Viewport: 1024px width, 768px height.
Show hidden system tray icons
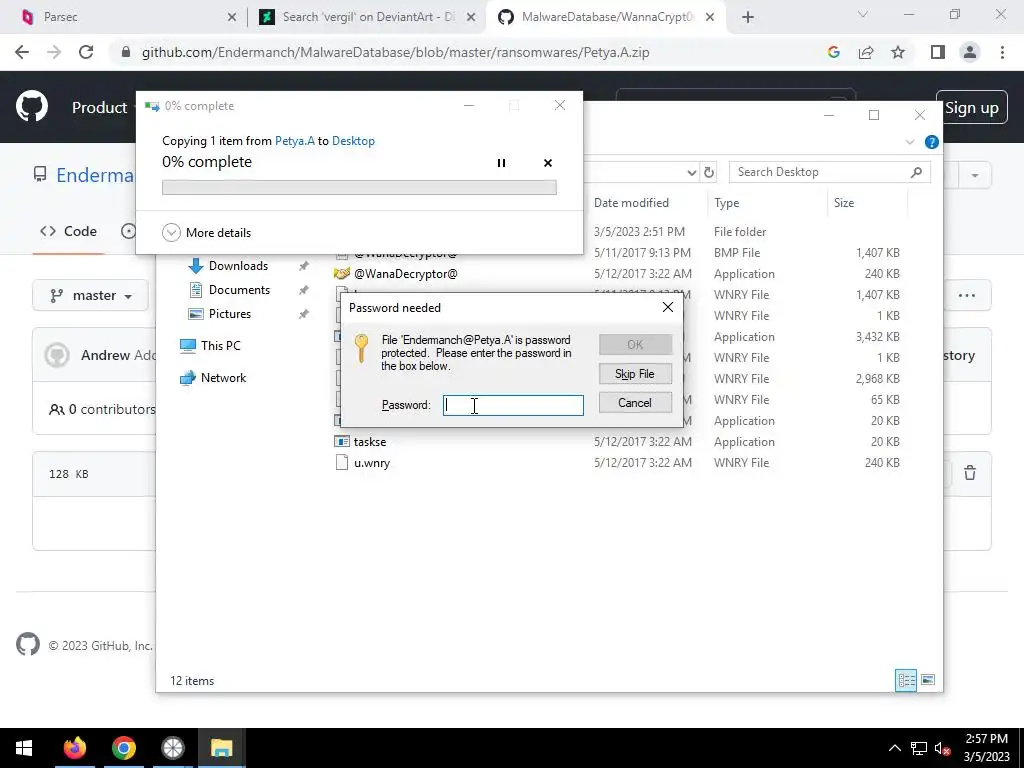pos(895,748)
